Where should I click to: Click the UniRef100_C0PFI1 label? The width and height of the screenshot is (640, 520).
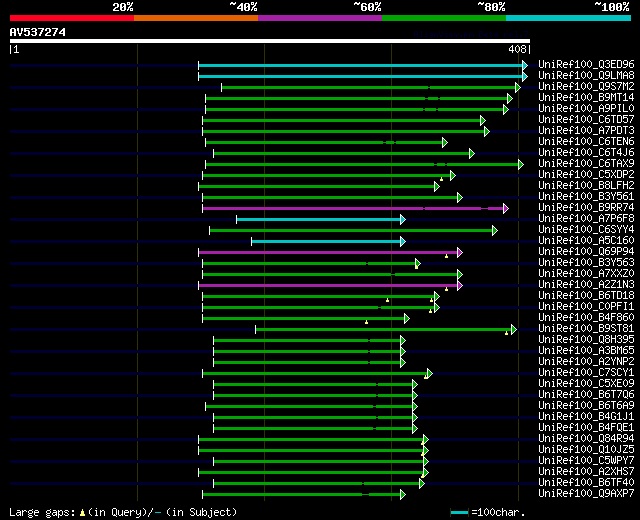coord(586,307)
